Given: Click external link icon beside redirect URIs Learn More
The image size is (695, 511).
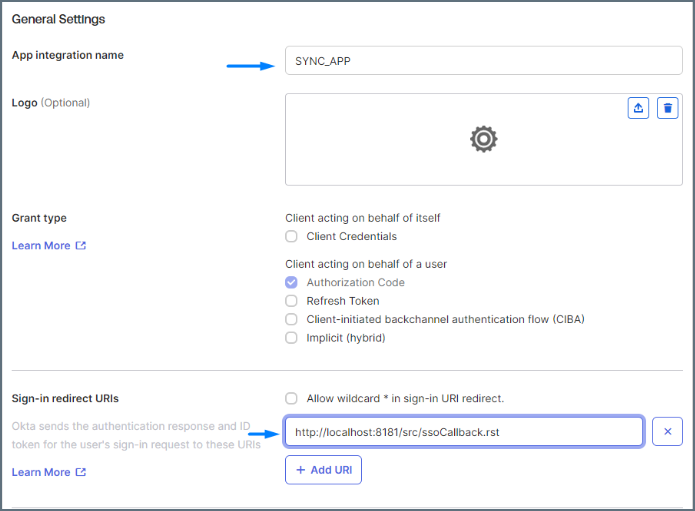Looking at the screenshot, I should click(x=81, y=472).
